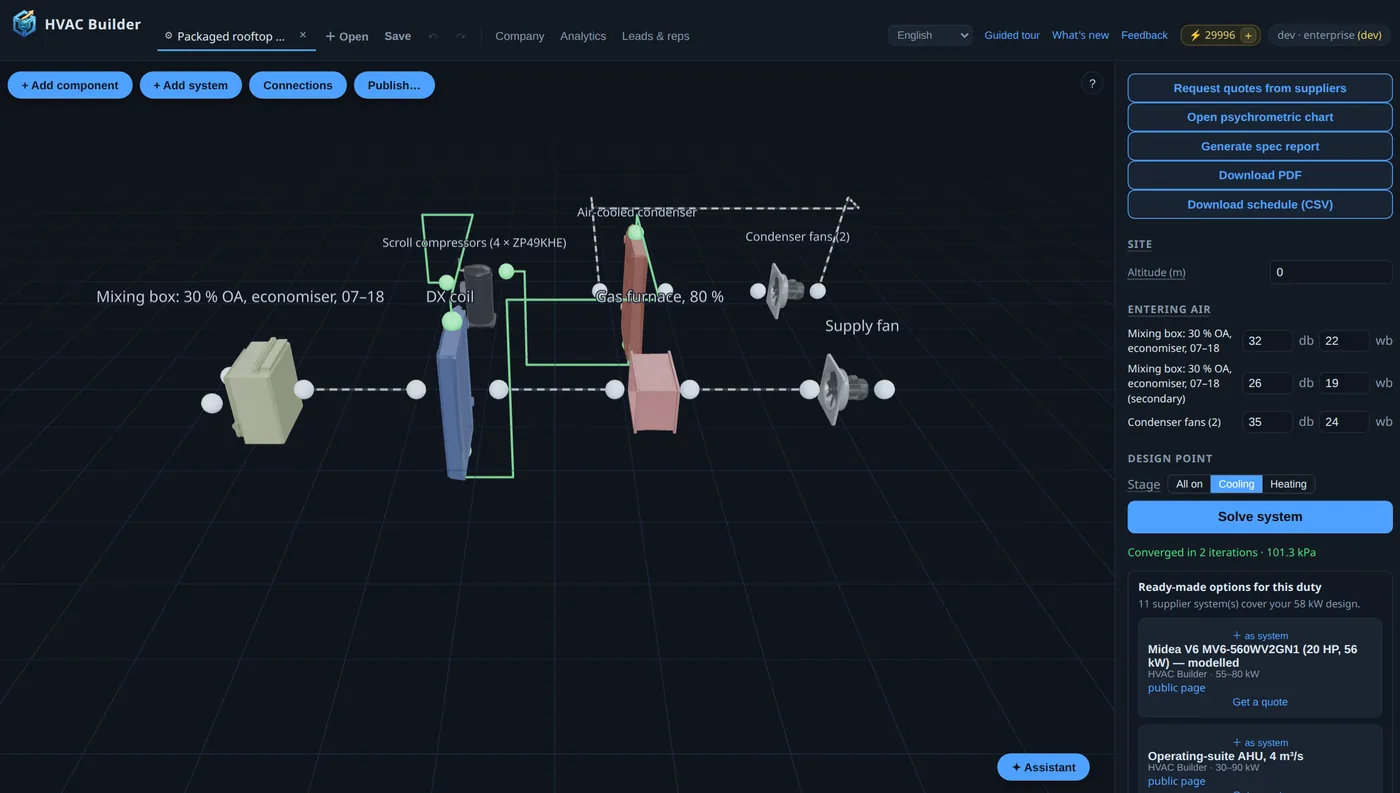
Task: Click the redo arrow icon
Action: pos(461,36)
